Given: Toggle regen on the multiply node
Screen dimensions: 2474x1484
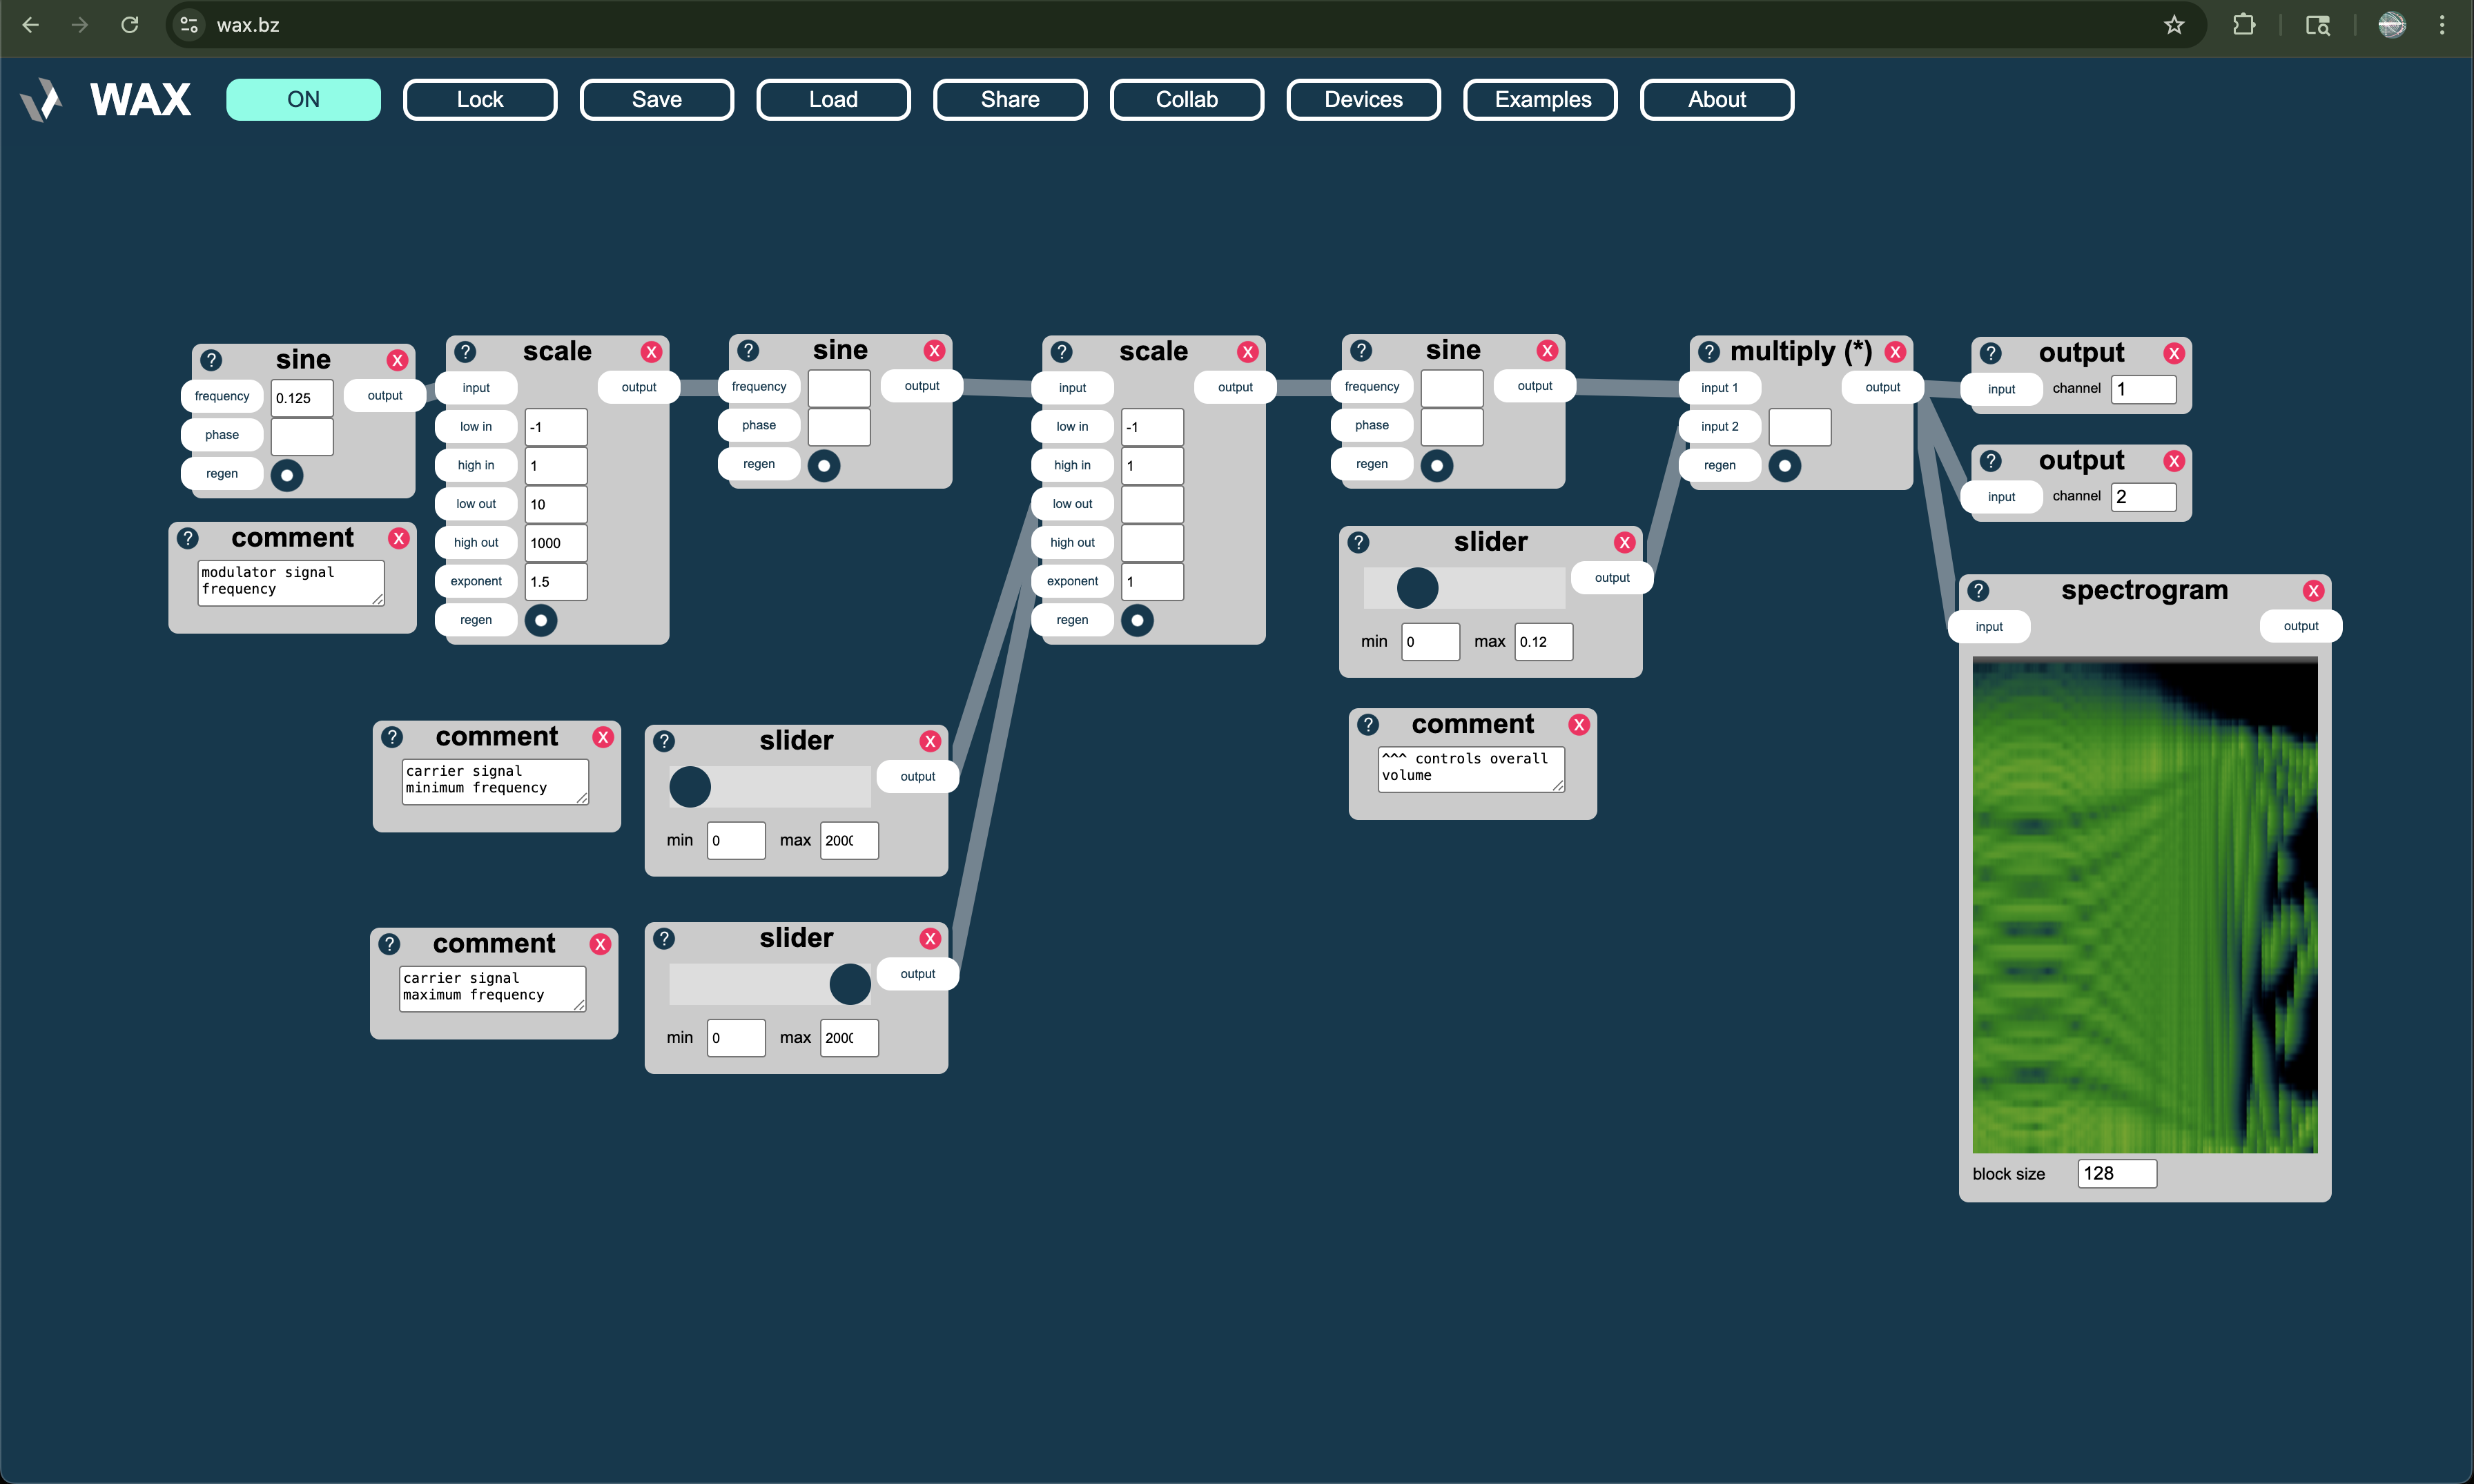Looking at the screenshot, I should (x=1786, y=465).
